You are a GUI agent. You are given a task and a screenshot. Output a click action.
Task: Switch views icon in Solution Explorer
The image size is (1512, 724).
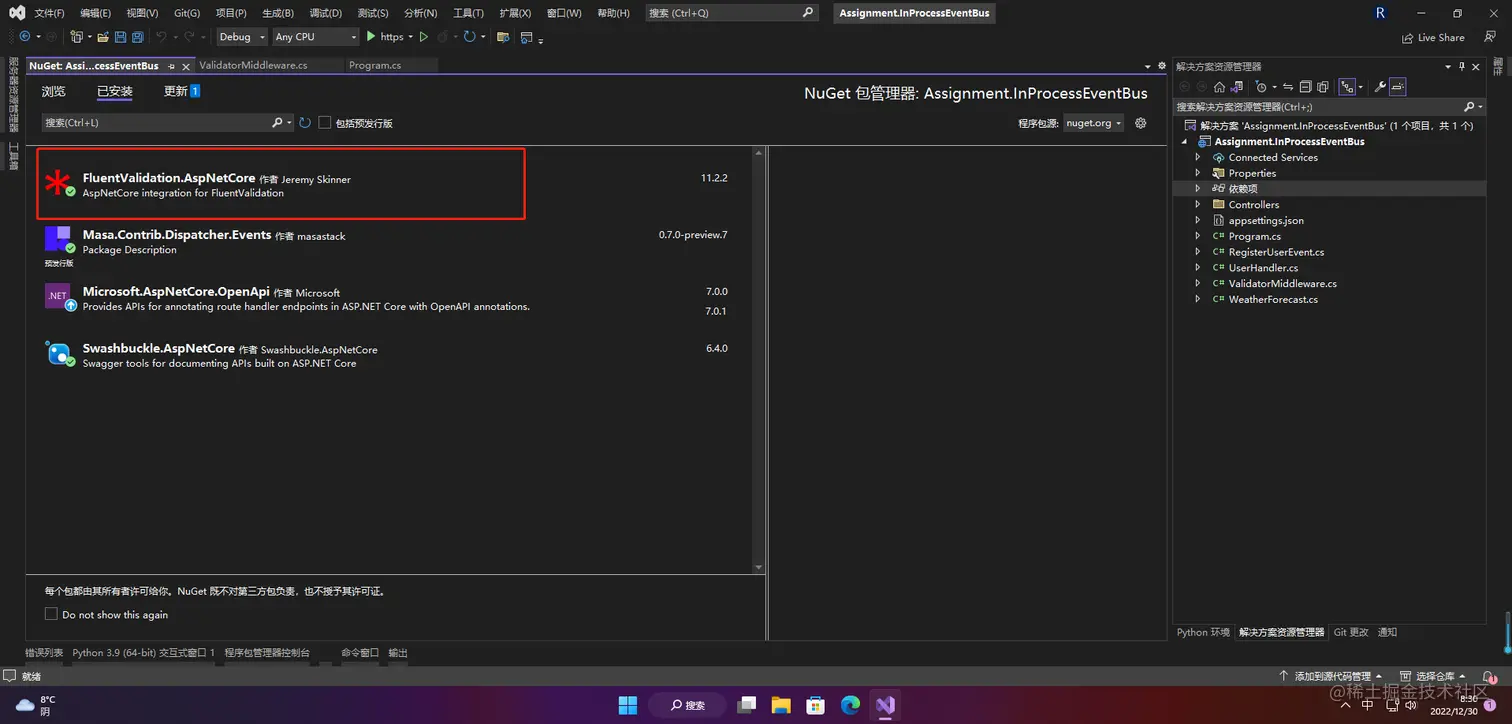(1237, 87)
